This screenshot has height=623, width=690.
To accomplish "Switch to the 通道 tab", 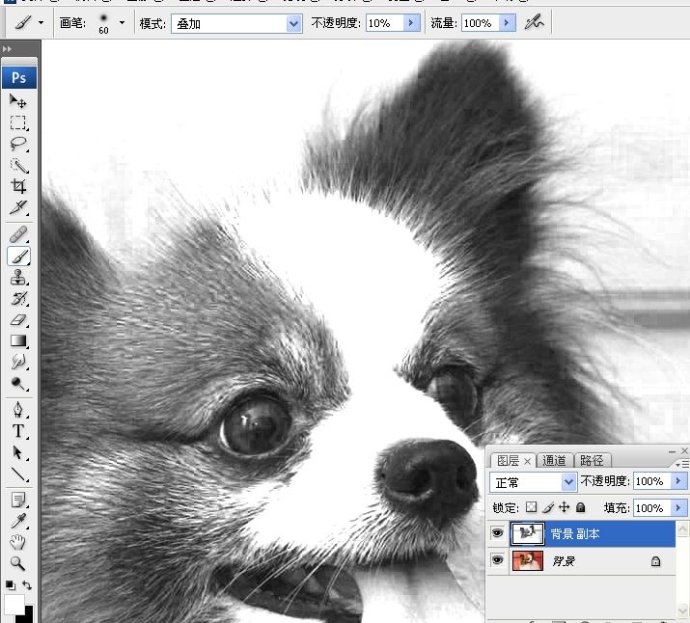I will pos(554,460).
